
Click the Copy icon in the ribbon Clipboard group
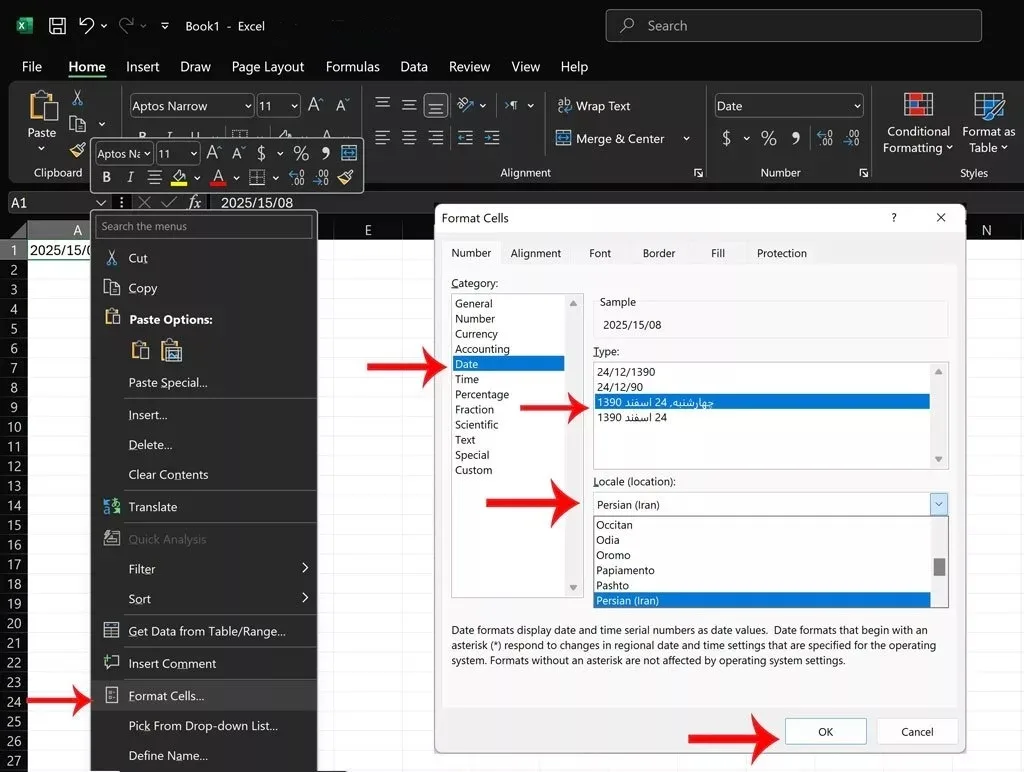point(78,123)
